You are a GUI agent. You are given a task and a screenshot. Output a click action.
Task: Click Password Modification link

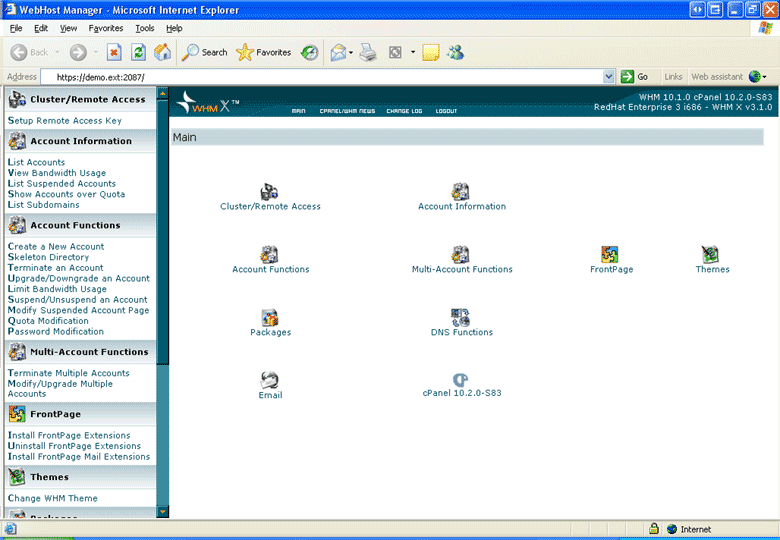click(56, 331)
